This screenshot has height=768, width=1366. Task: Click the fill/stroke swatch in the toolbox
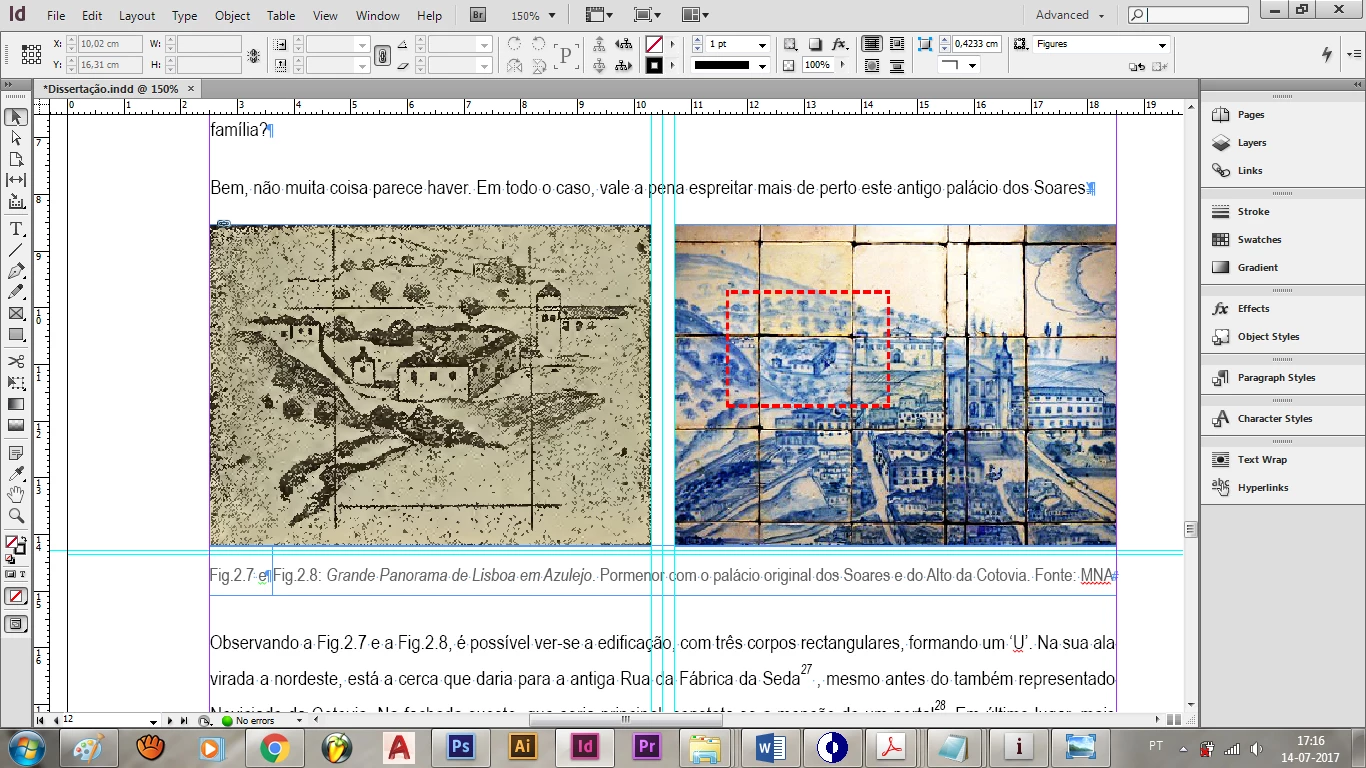pyautogui.click(x=15, y=545)
